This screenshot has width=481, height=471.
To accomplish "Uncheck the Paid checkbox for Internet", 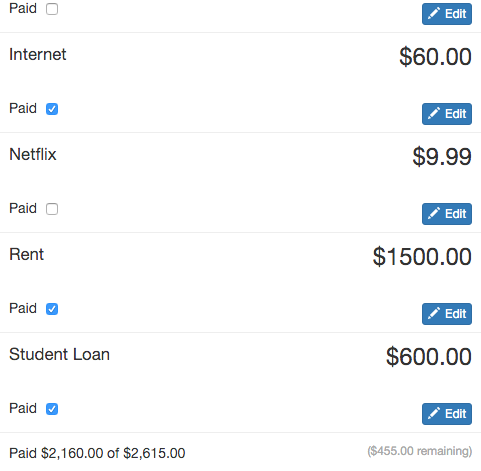I will click(x=52, y=109).
